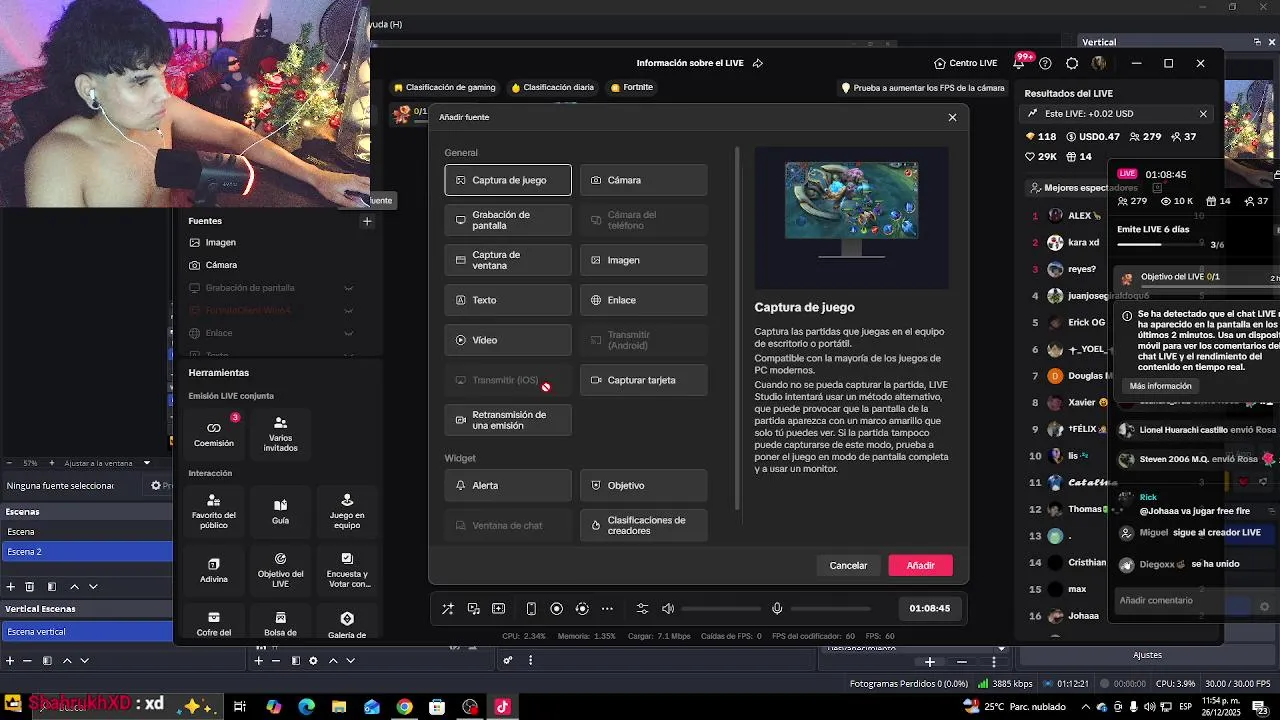Close the Añadir fuente dialog
The image size is (1280, 720).
[952, 117]
